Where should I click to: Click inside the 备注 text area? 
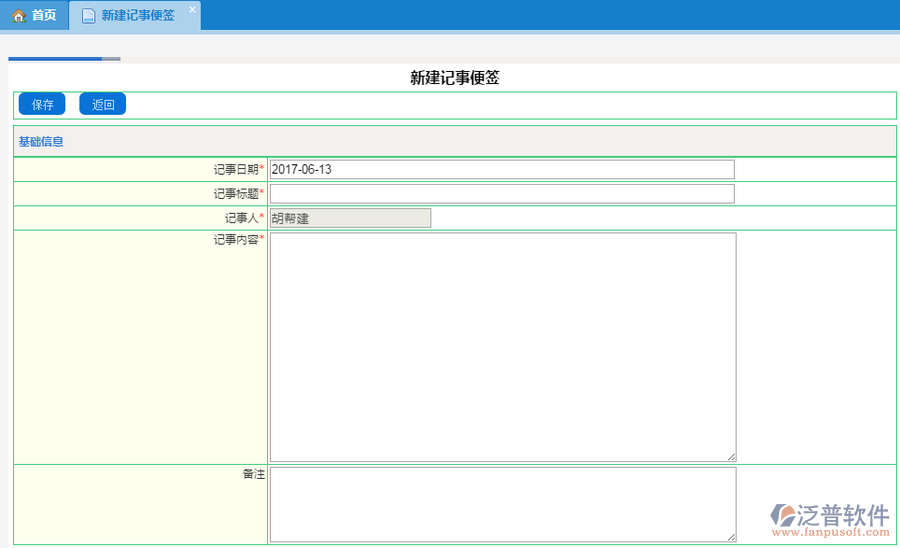tap(502, 505)
